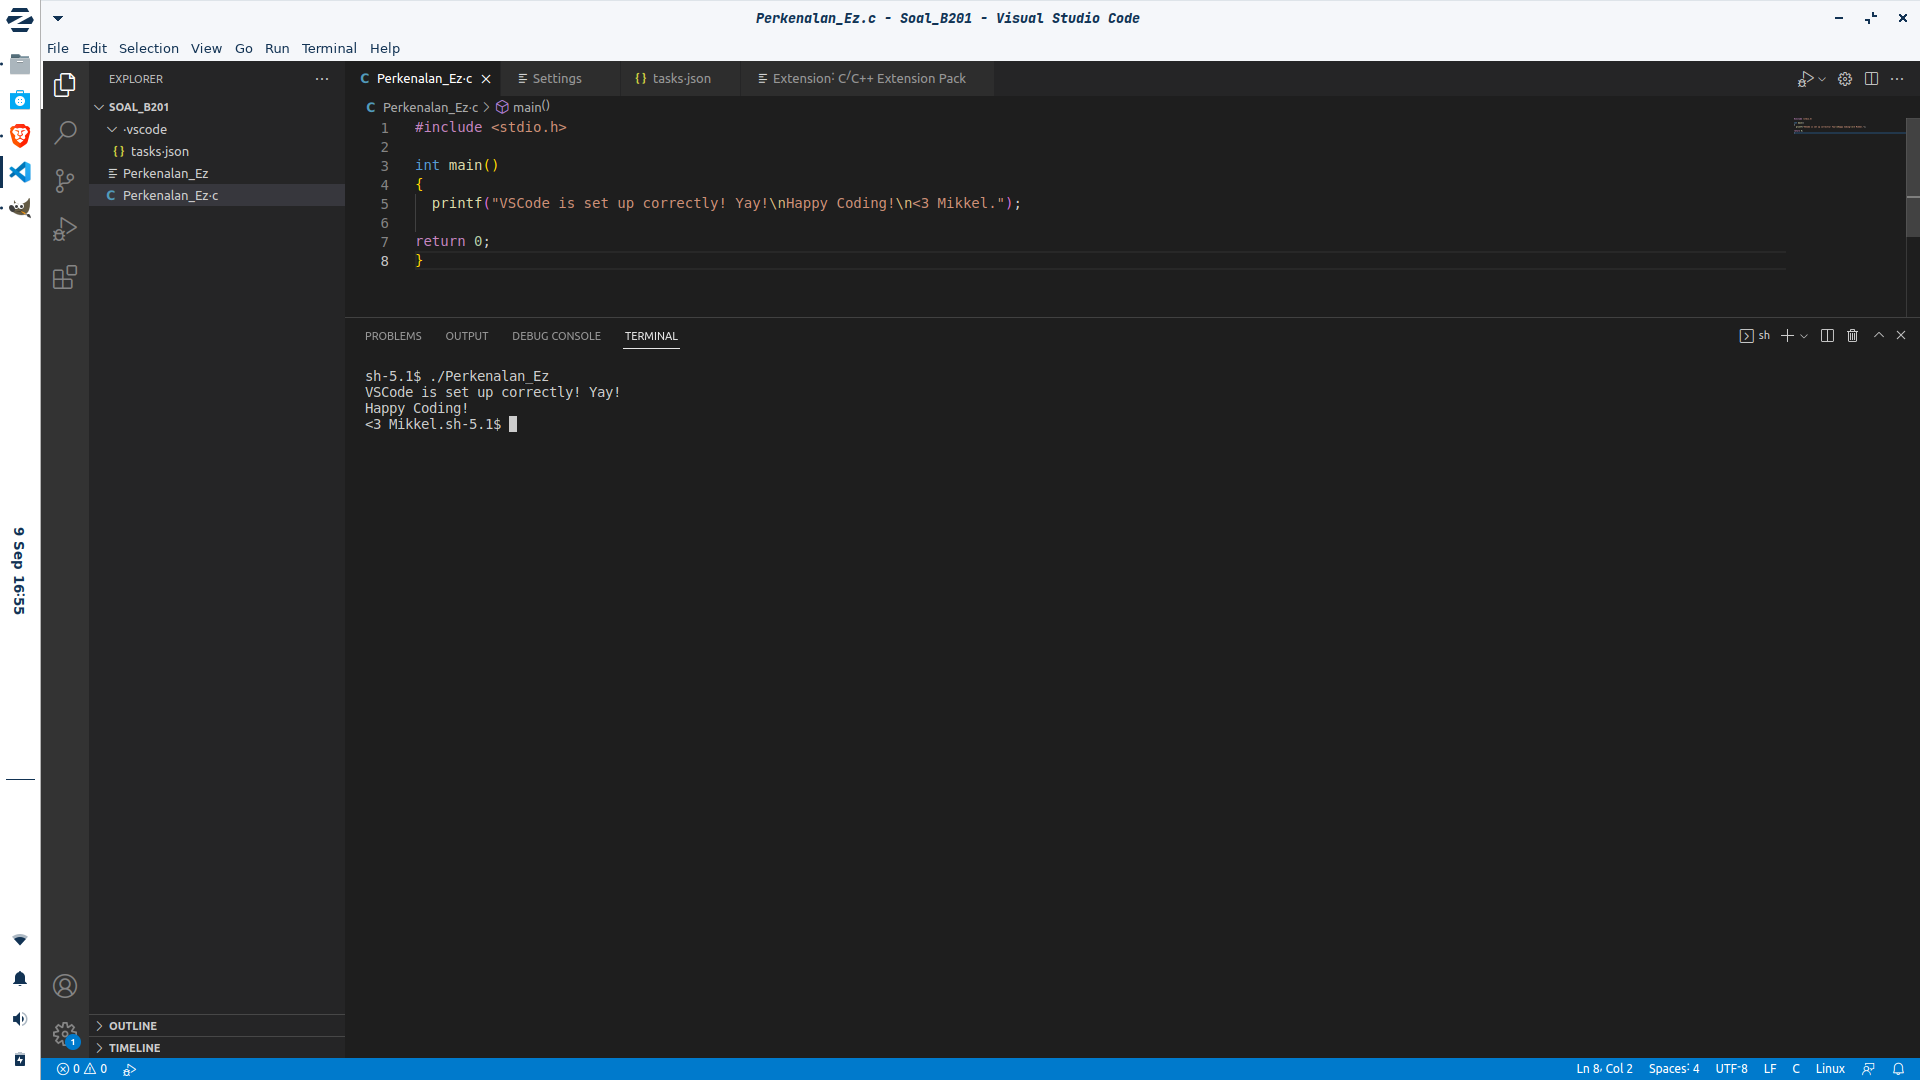Click the Explorer icon in sidebar
This screenshot has width=1920, height=1080.
pos(65,80)
